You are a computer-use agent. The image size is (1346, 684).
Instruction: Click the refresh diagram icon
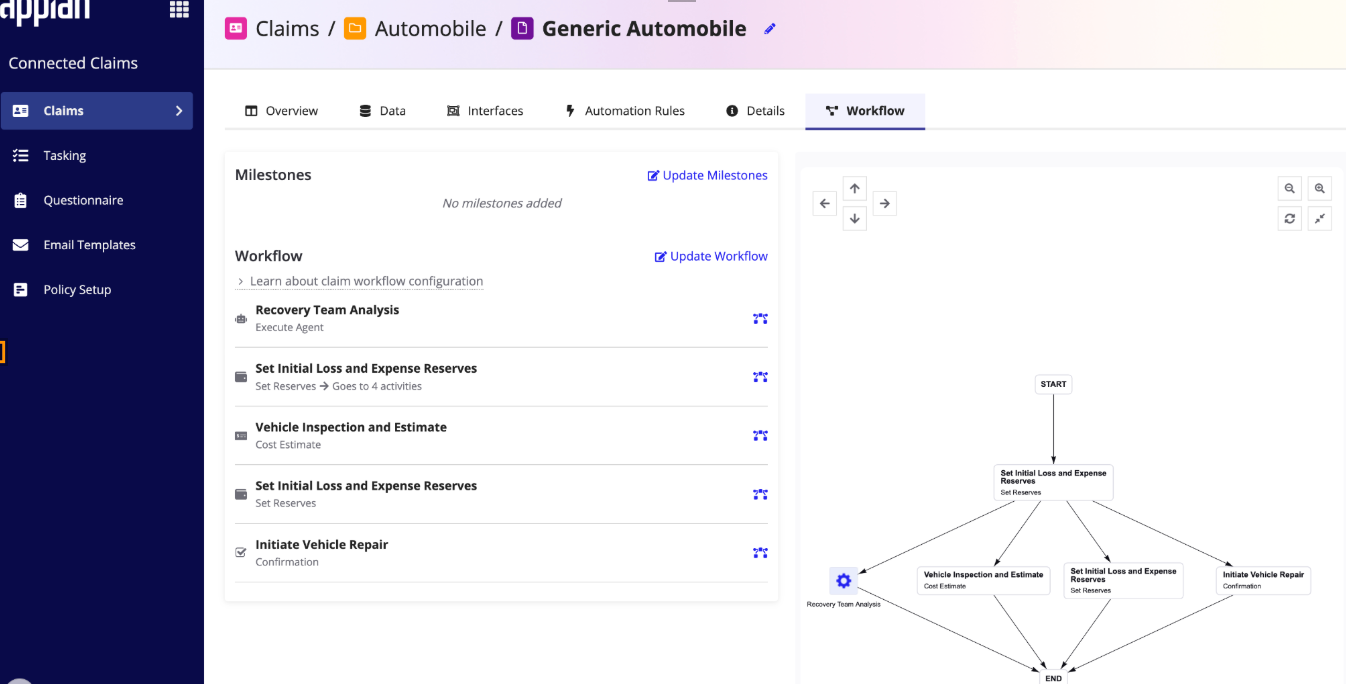click(1290, 218)
